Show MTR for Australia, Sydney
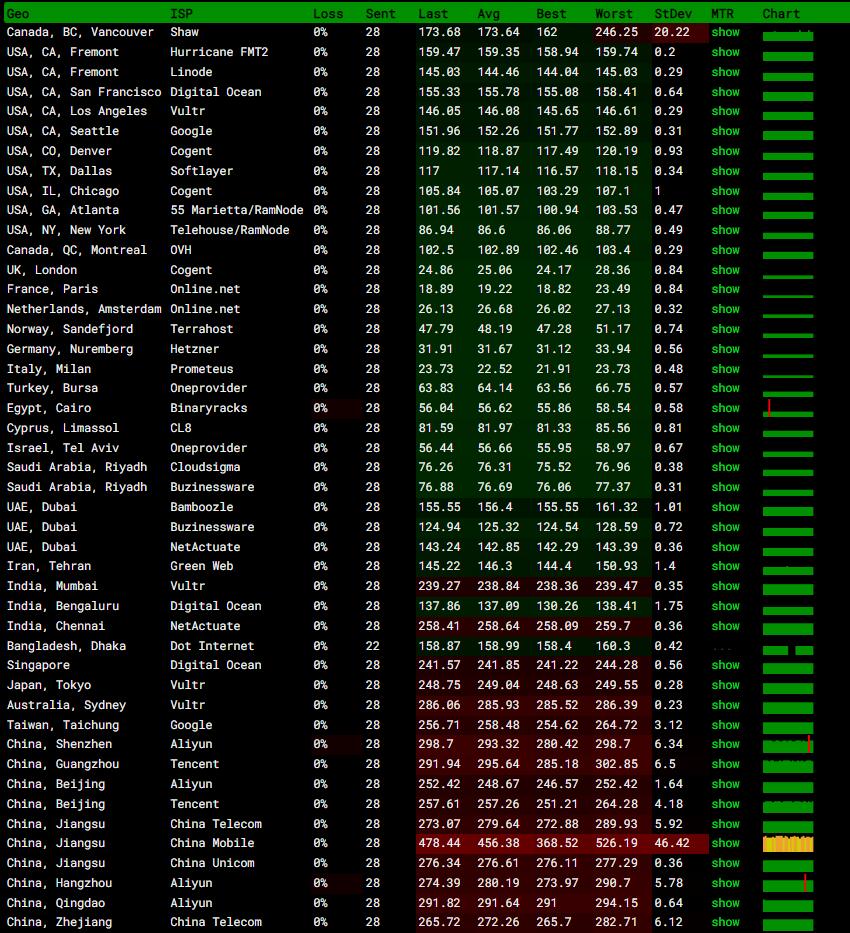The image size is (850, 933). point(725,705)
